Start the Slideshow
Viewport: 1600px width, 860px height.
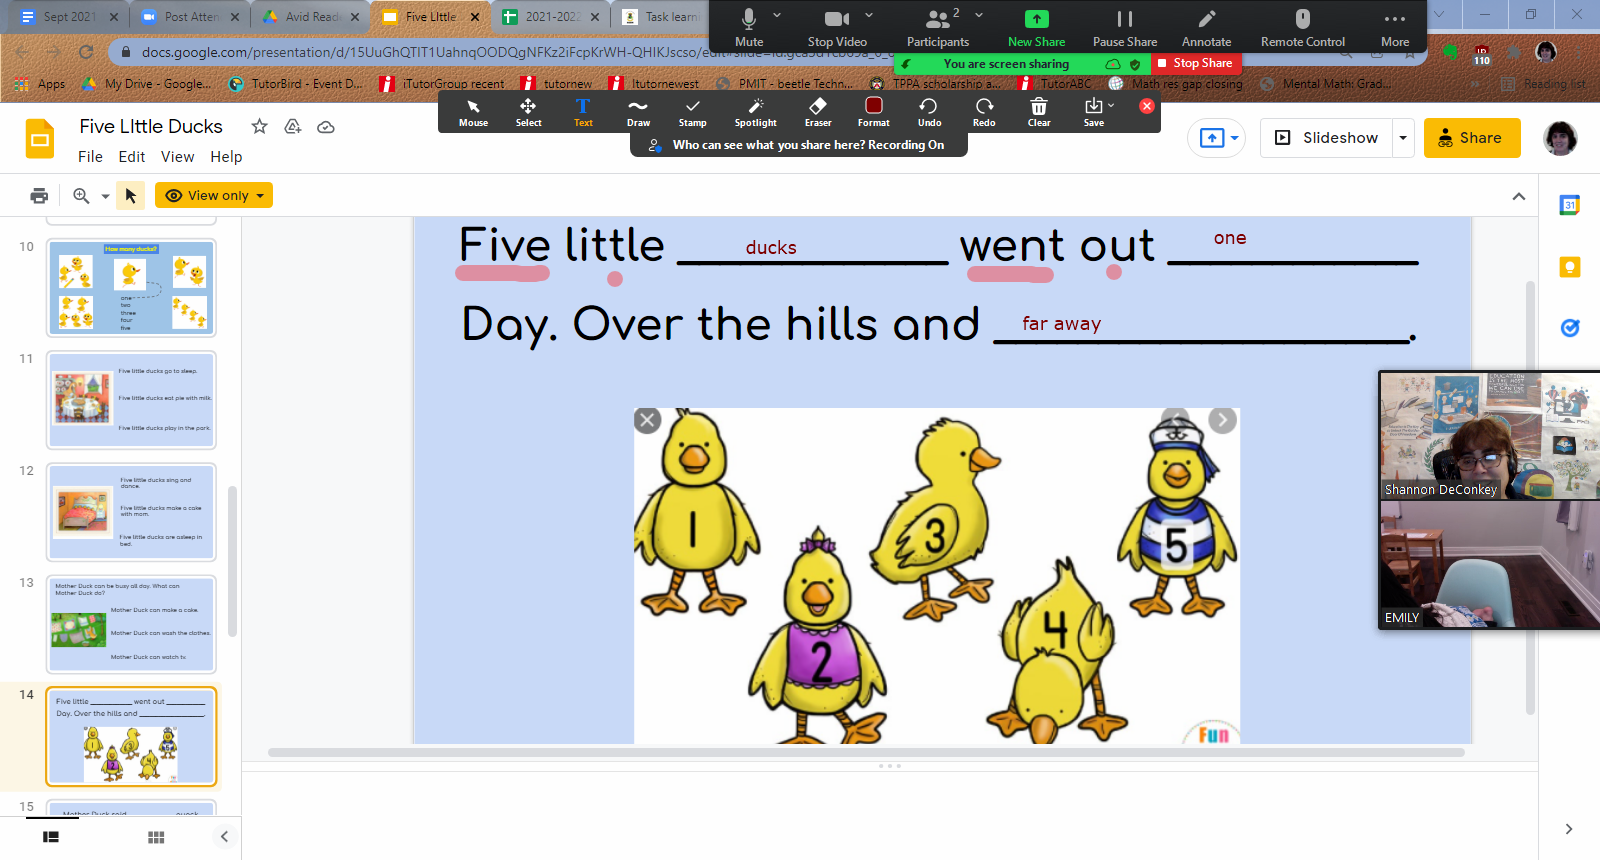pyautogui.click(x=1327, y=138)
